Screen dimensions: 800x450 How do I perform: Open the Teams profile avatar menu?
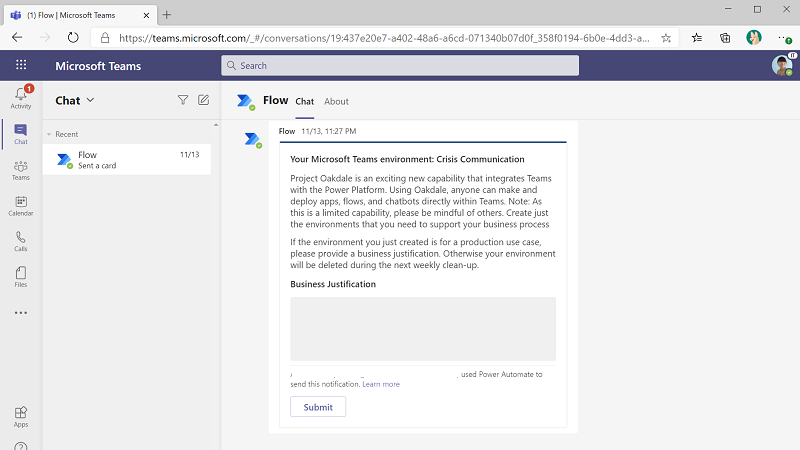782,65
